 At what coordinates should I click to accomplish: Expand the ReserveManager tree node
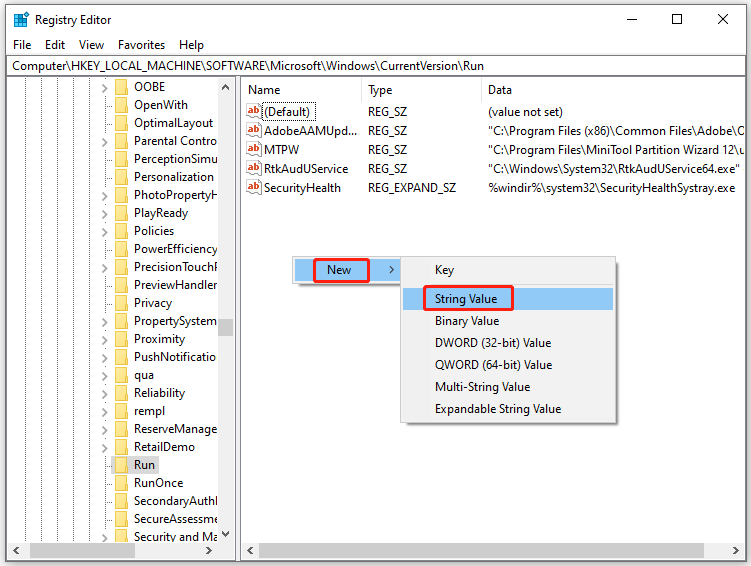[104, 430]
